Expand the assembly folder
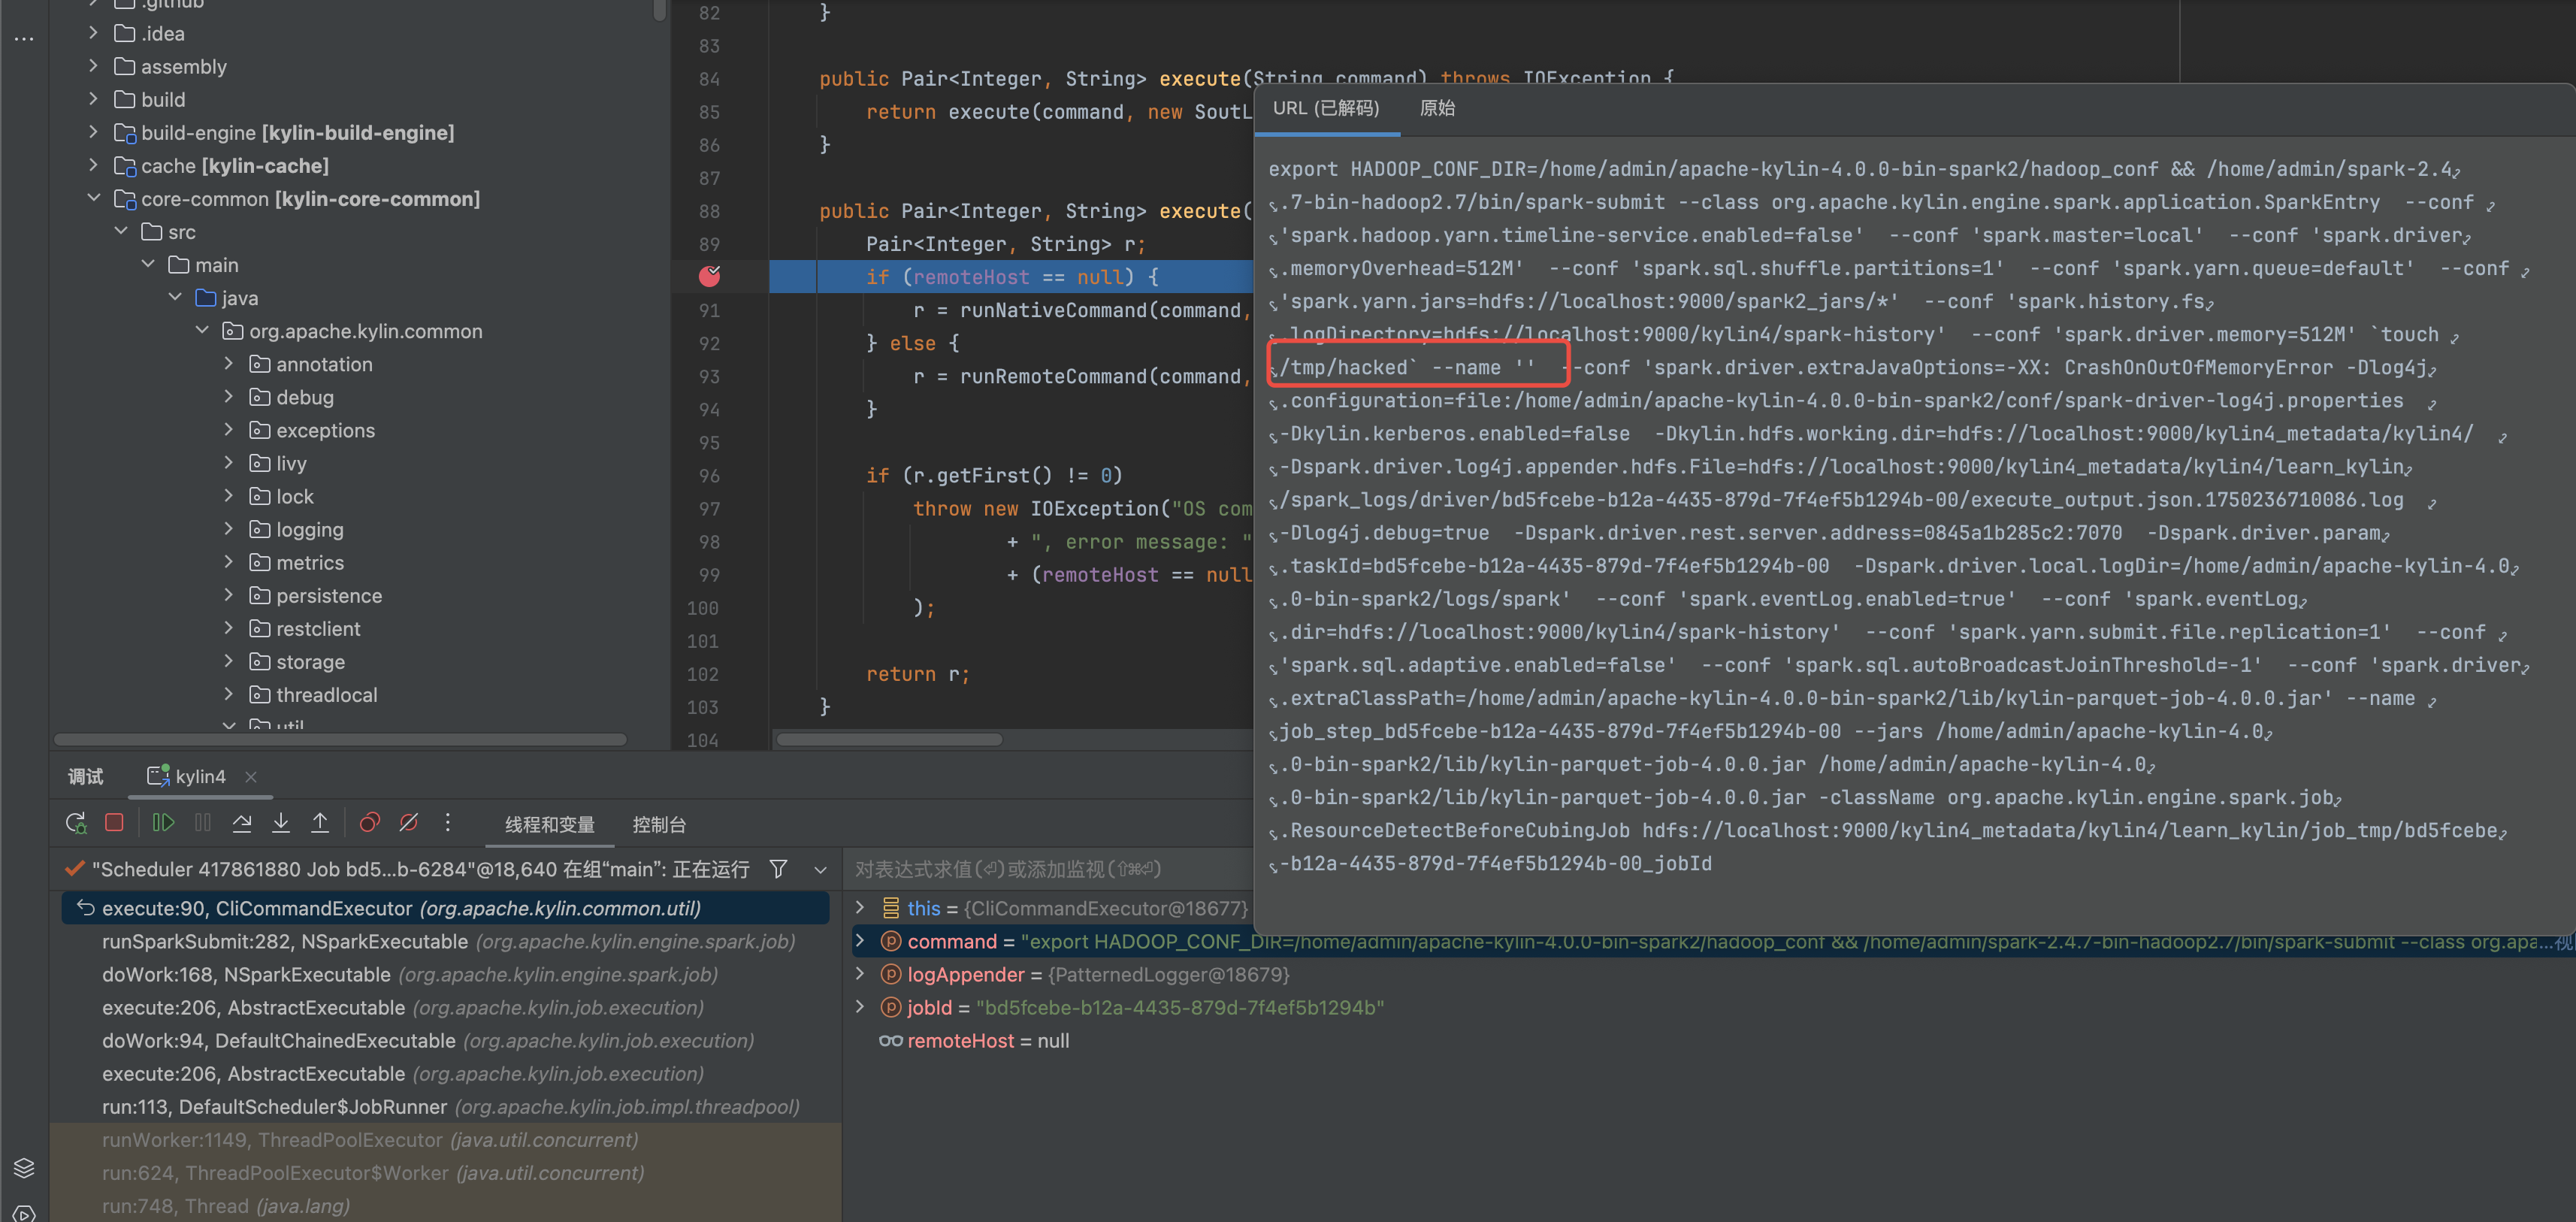 [x=93, y=66]
